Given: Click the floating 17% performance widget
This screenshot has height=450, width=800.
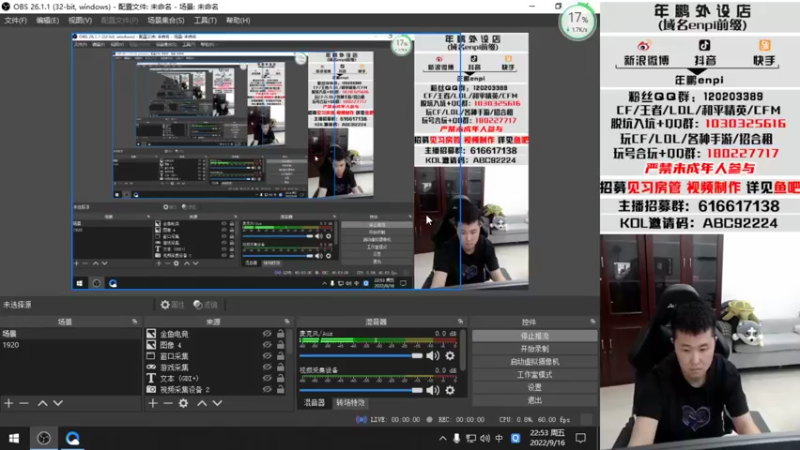Looking at the screenshot, I should (x=578, y=21).
